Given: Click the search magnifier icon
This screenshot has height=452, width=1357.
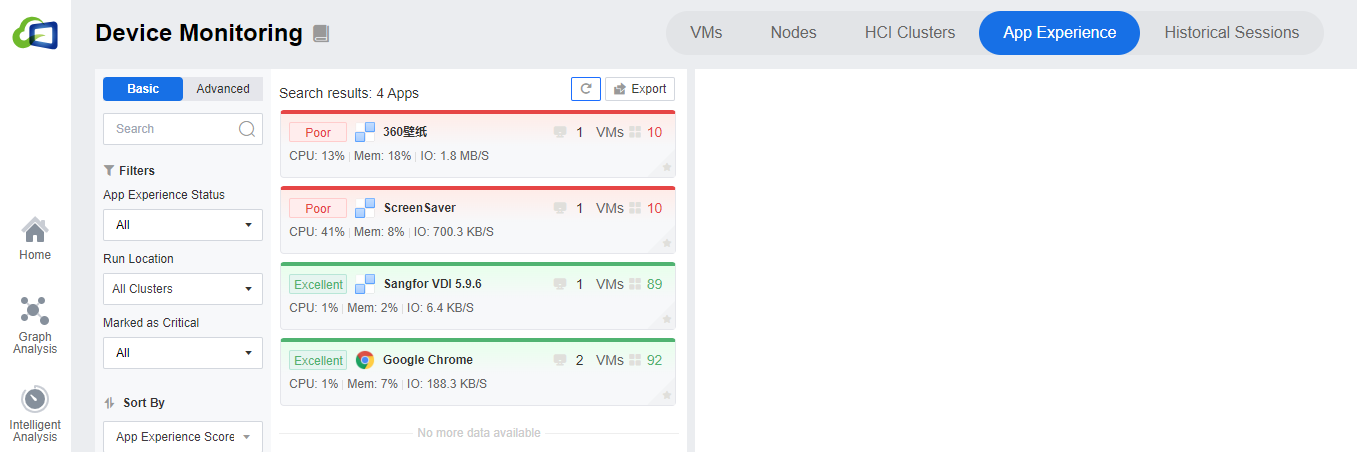Looking at the screenshot, I should click(x=247, y=129).
